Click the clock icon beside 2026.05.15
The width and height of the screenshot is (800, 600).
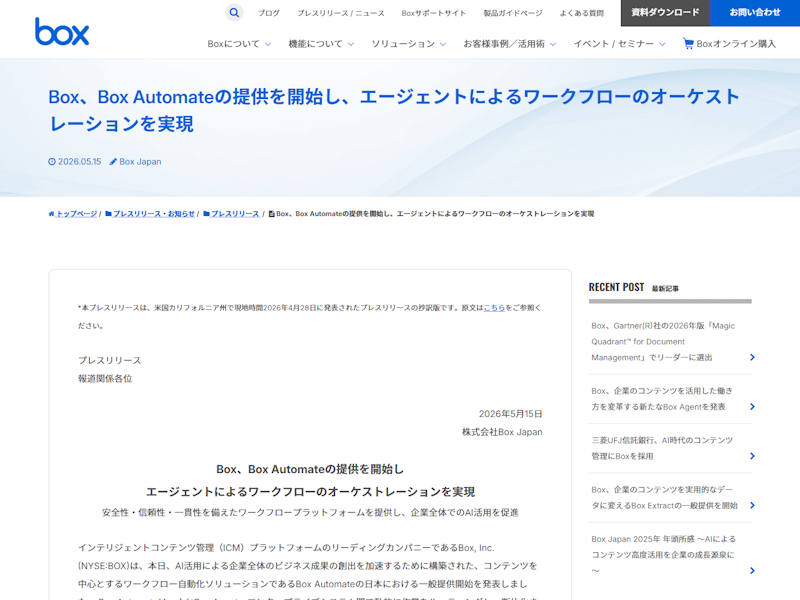52,162
